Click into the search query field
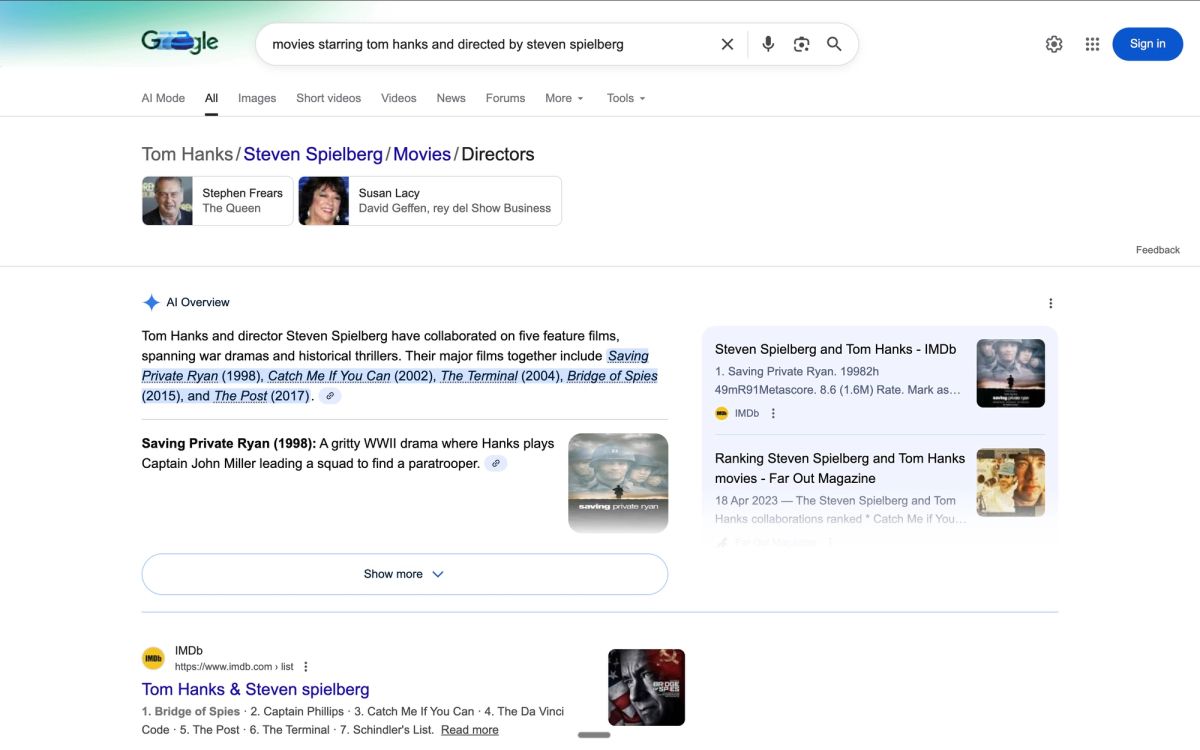The width and height of the screenshot is (1200, 750). point(490,44)
